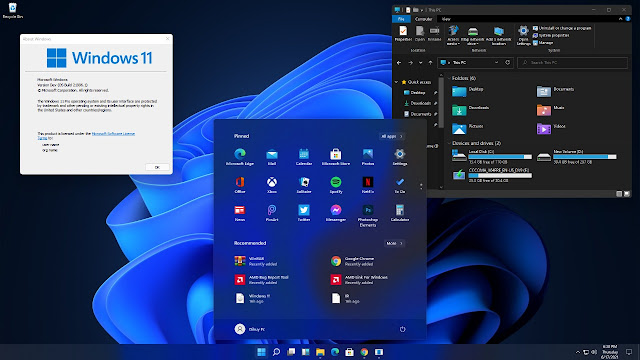640x360 pixels.
Task: Click OK in About Windows dialog
Action: (157, 167)
